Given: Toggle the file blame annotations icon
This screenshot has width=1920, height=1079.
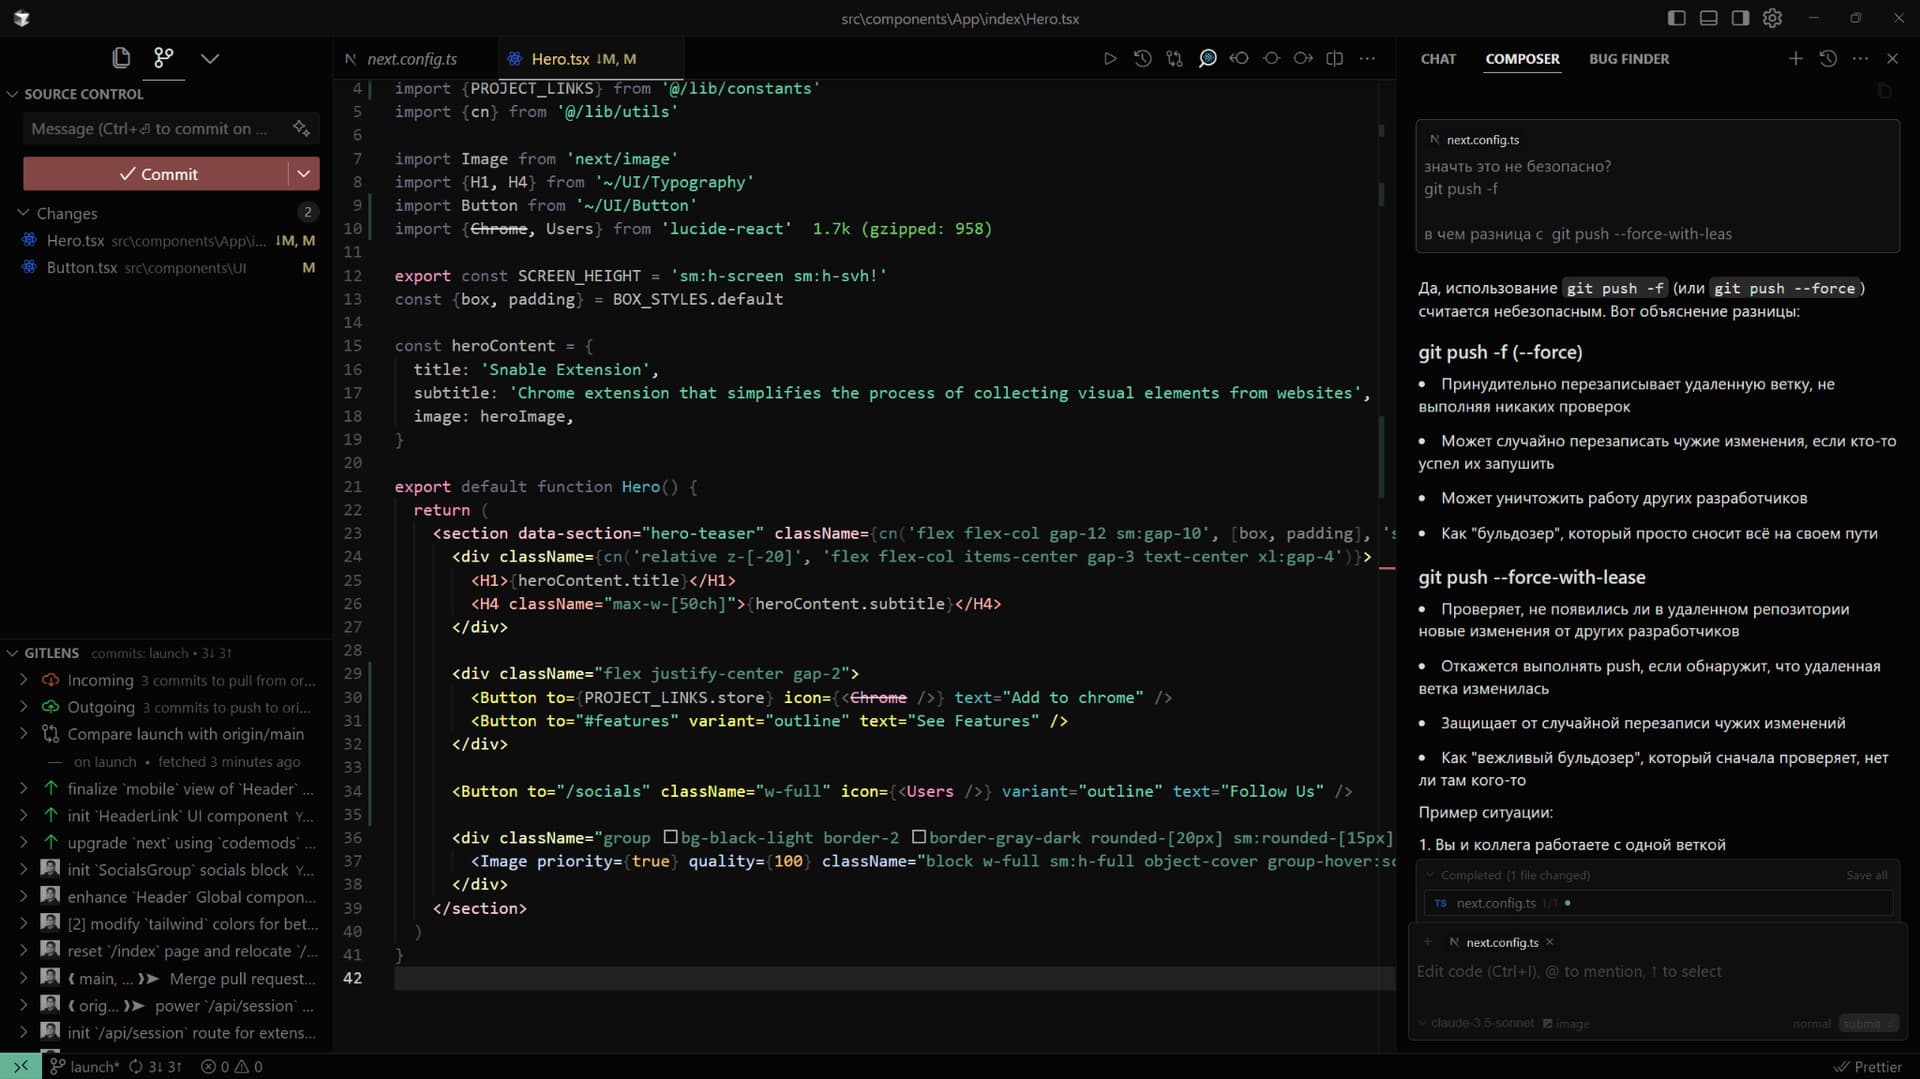Looking at the screenshot, I should point(1207,58).
